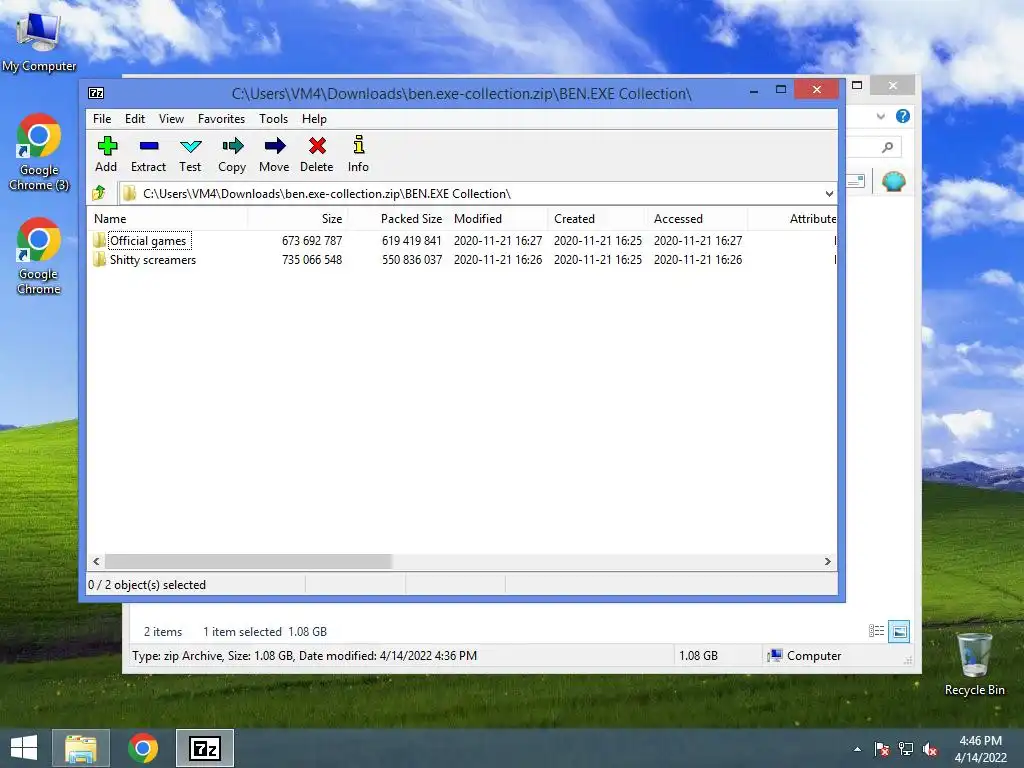1024x768 pixels.
Task: Switch Explorer to large icons view
Action: [x=899, y=631]
